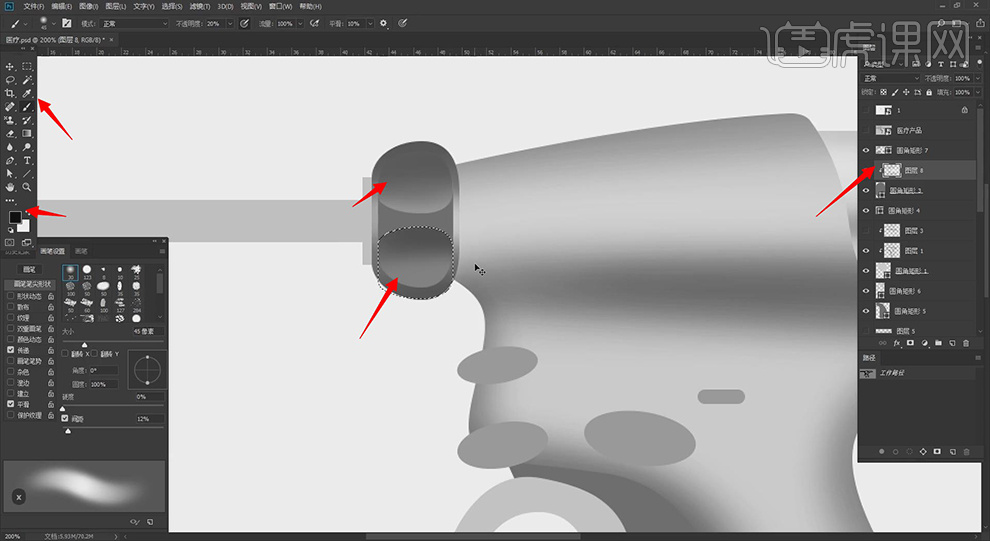Click the add layer style fx icon

(897, 343)
